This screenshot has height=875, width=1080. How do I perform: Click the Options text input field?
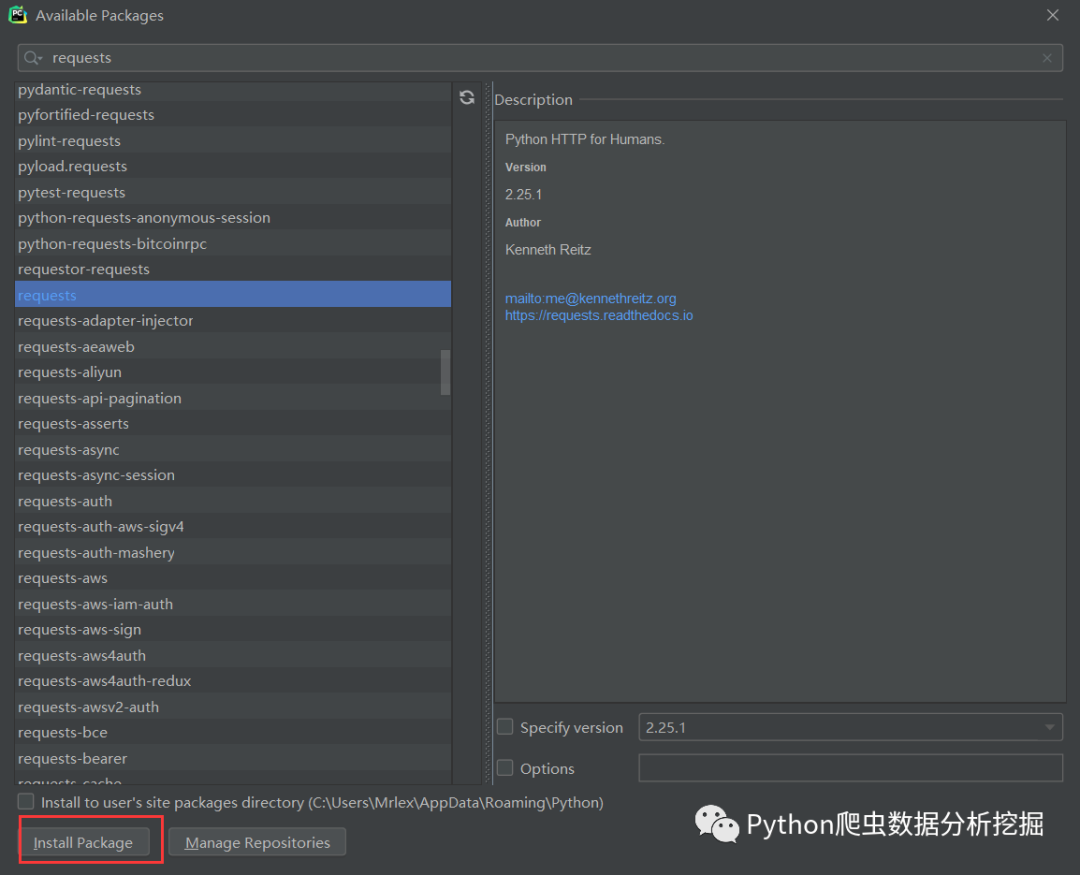(x=851, y=768)
